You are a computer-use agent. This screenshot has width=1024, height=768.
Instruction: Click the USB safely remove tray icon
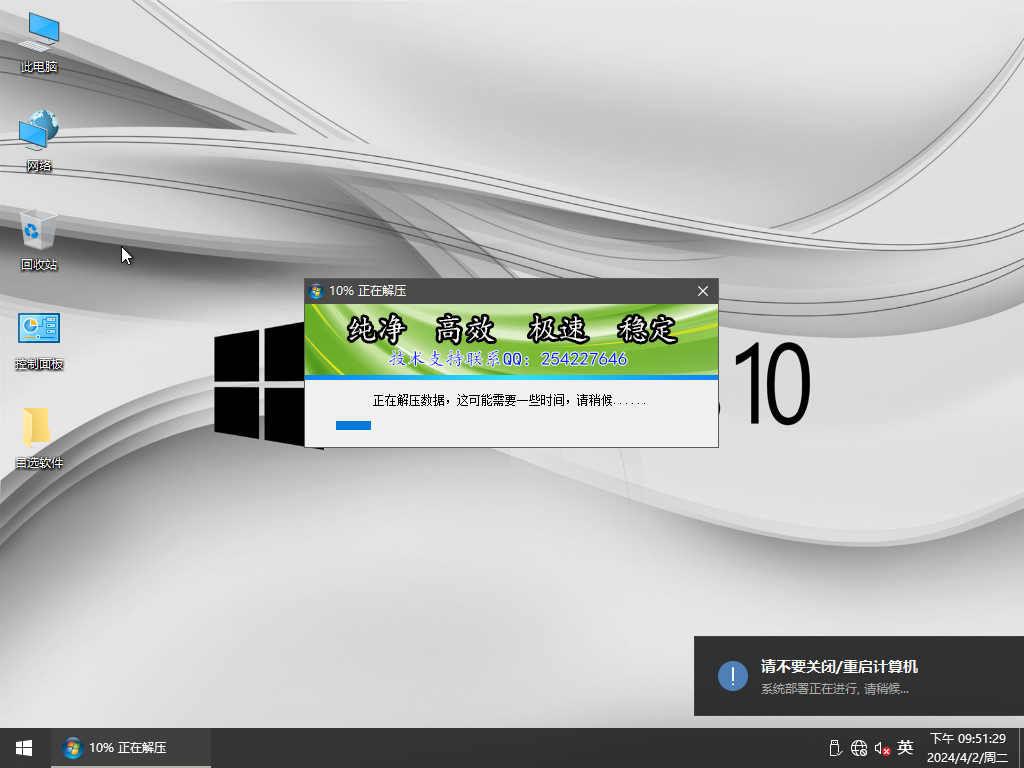835,748
